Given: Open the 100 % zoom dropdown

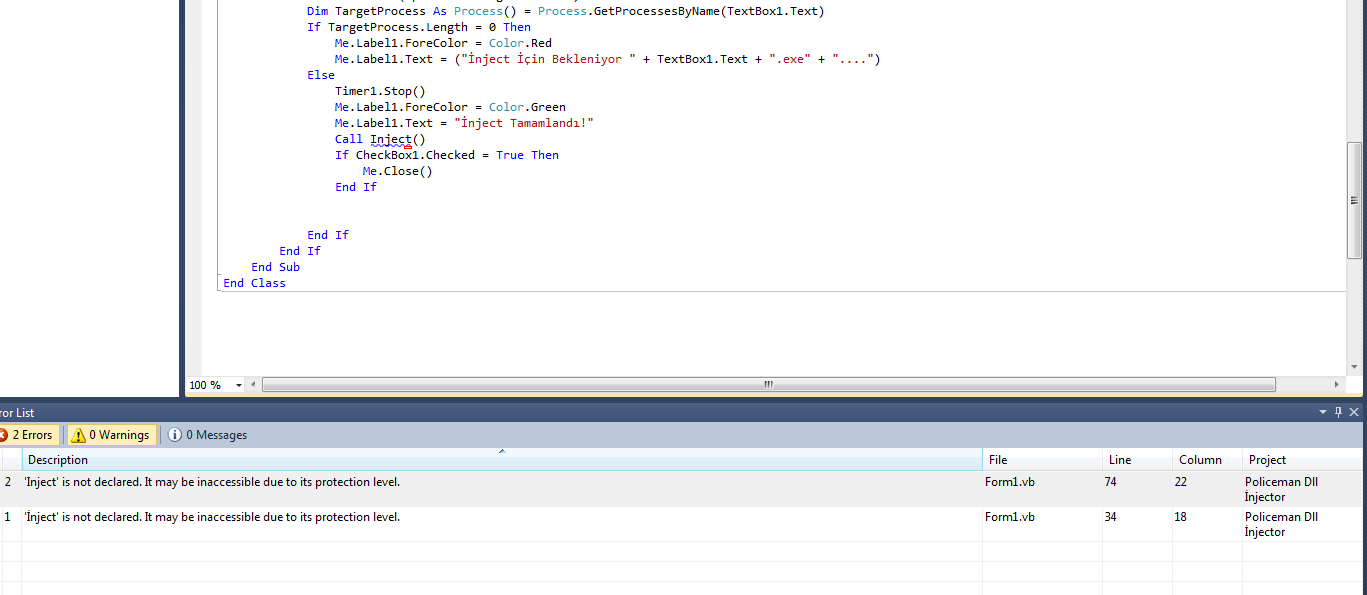Looking at the screenshot, I should pos(239,385).
